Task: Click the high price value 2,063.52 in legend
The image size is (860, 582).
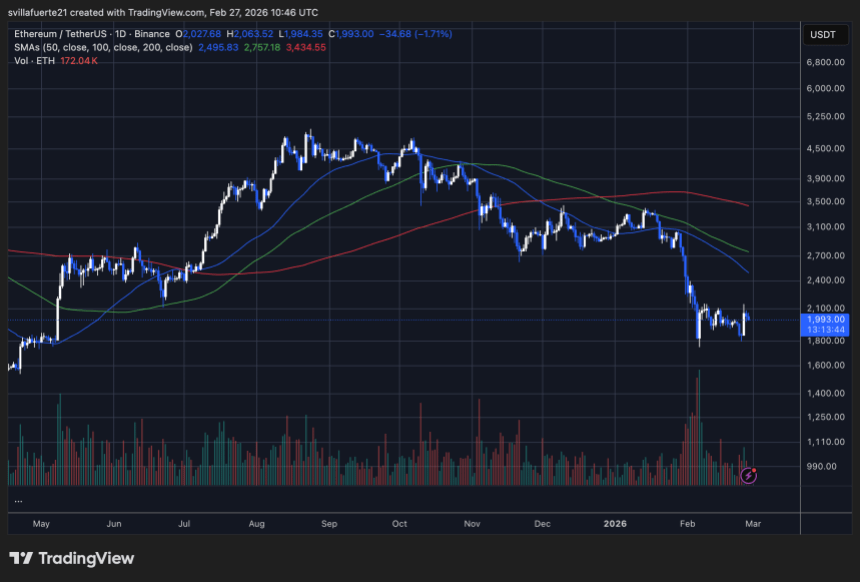Action: coord(251,33)
